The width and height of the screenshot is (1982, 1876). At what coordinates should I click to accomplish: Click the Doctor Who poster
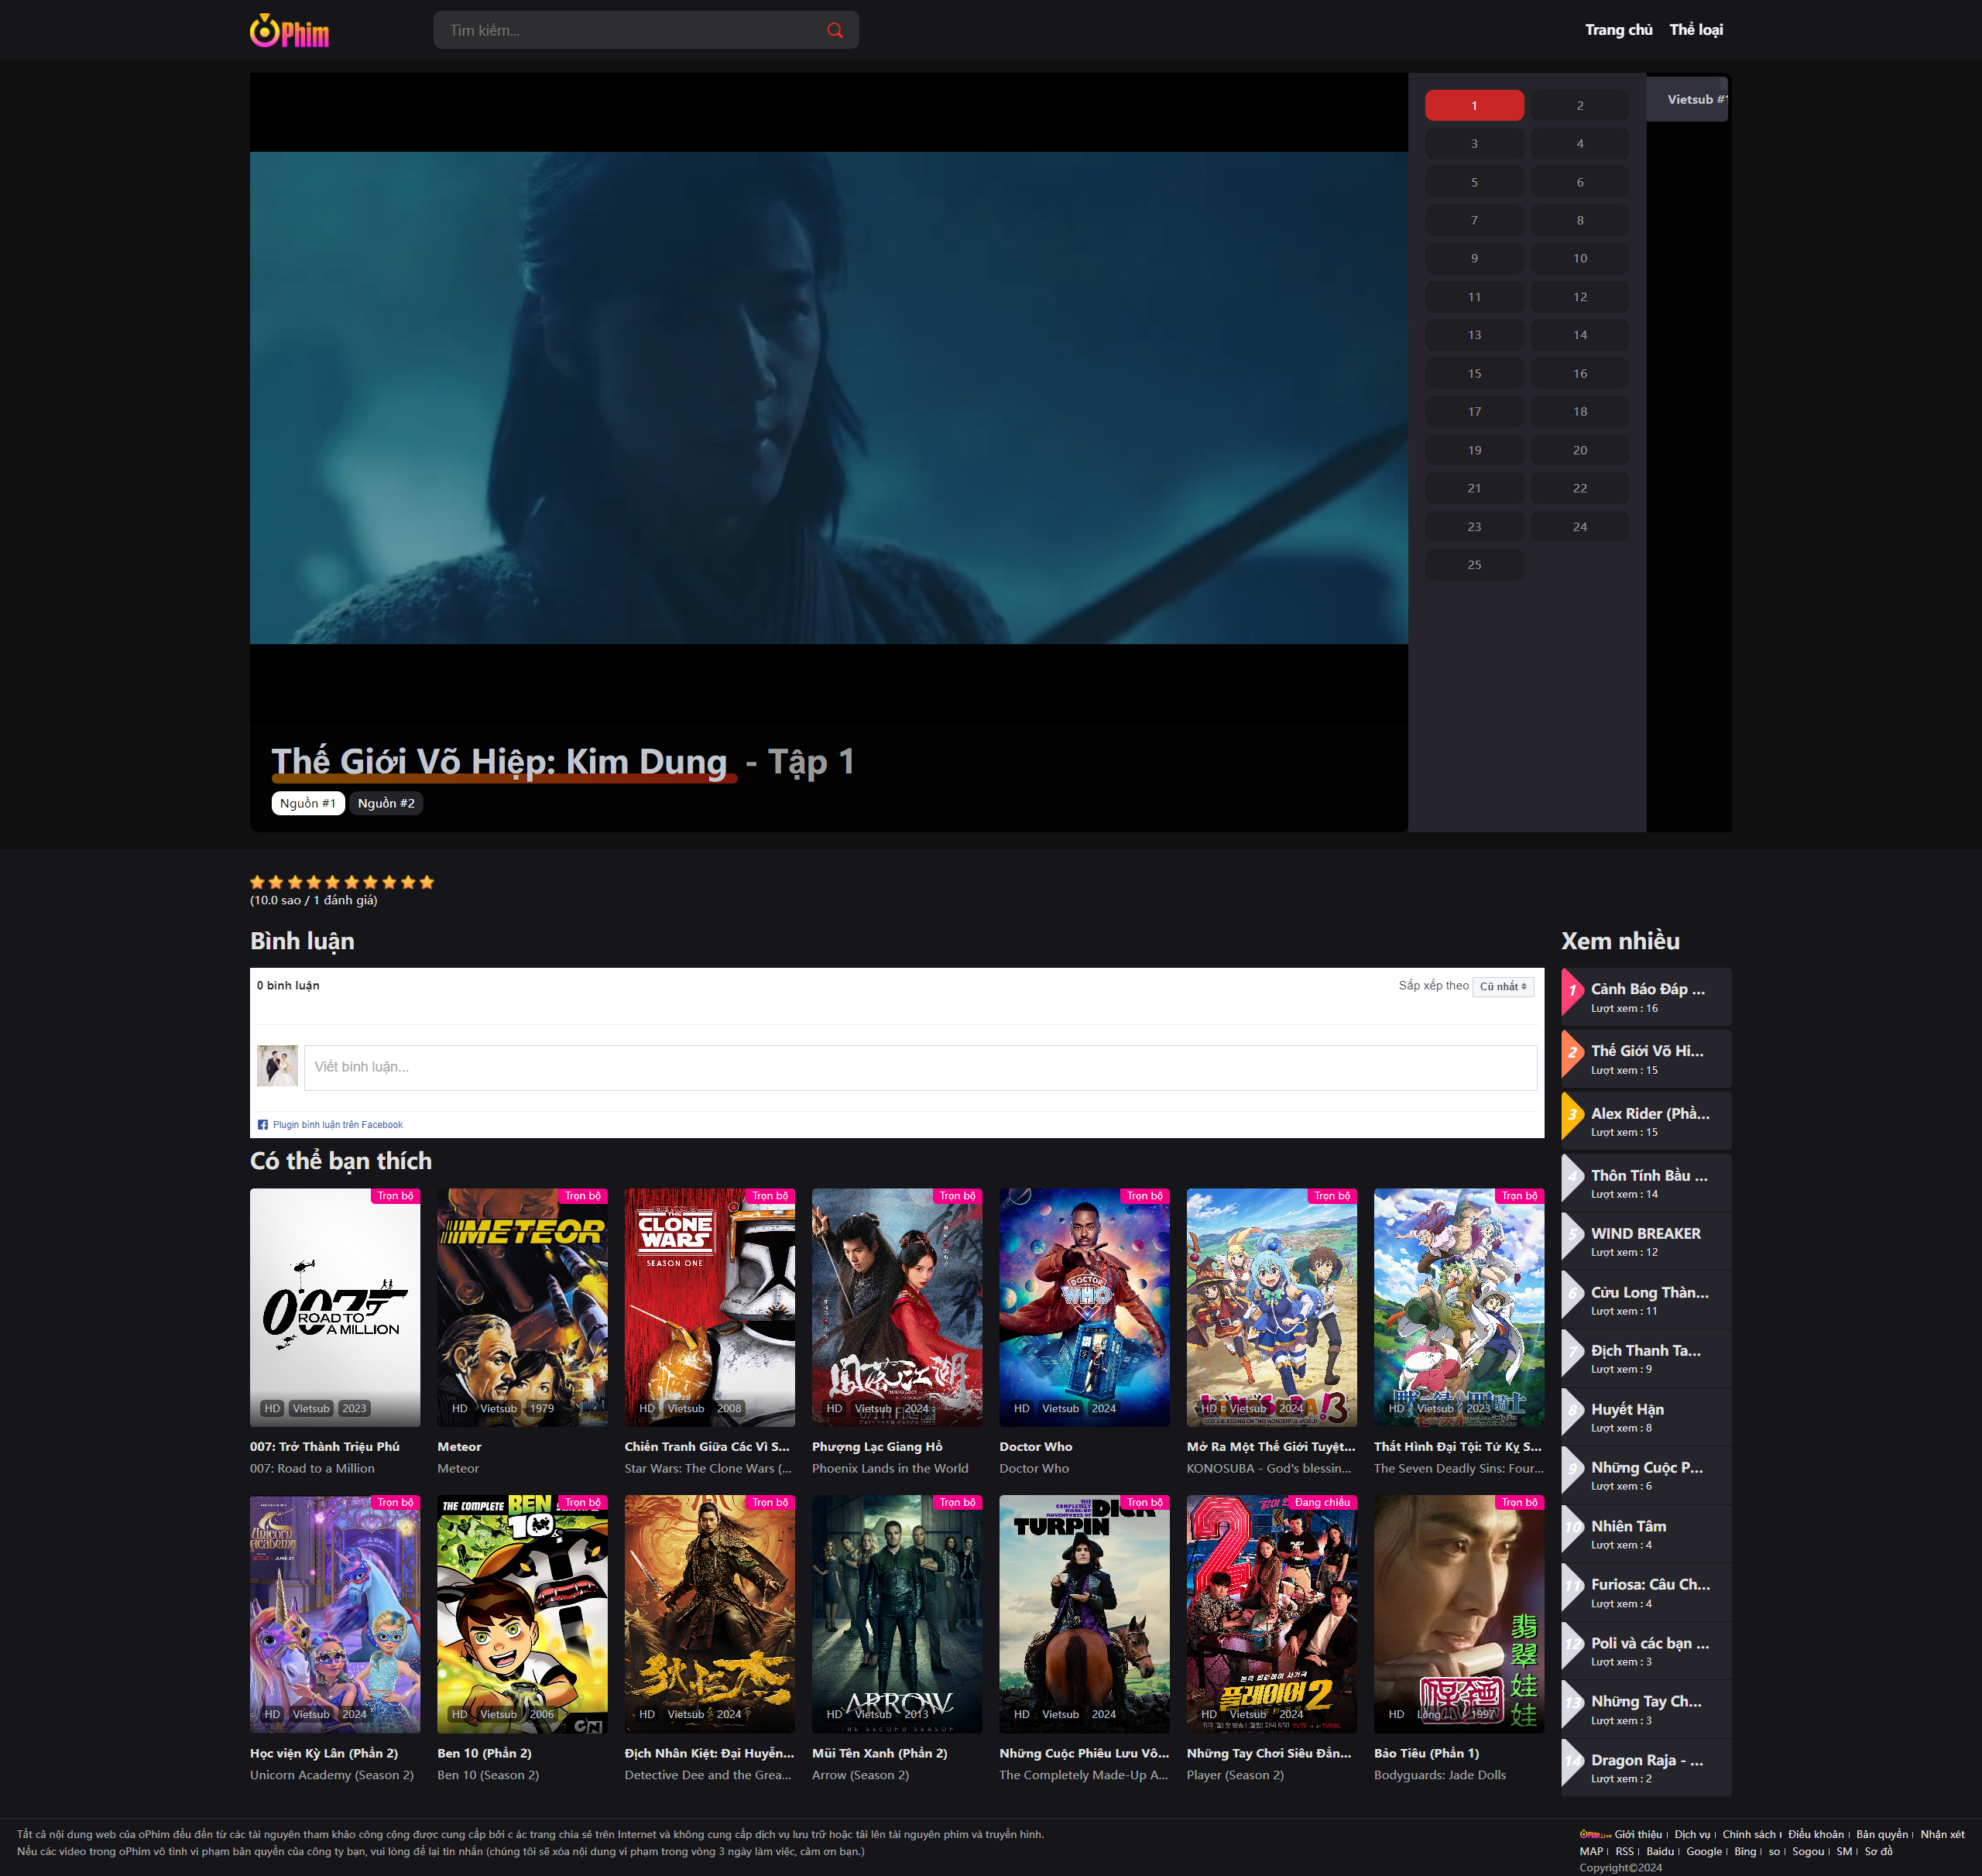click(x=1084, y=1307)
